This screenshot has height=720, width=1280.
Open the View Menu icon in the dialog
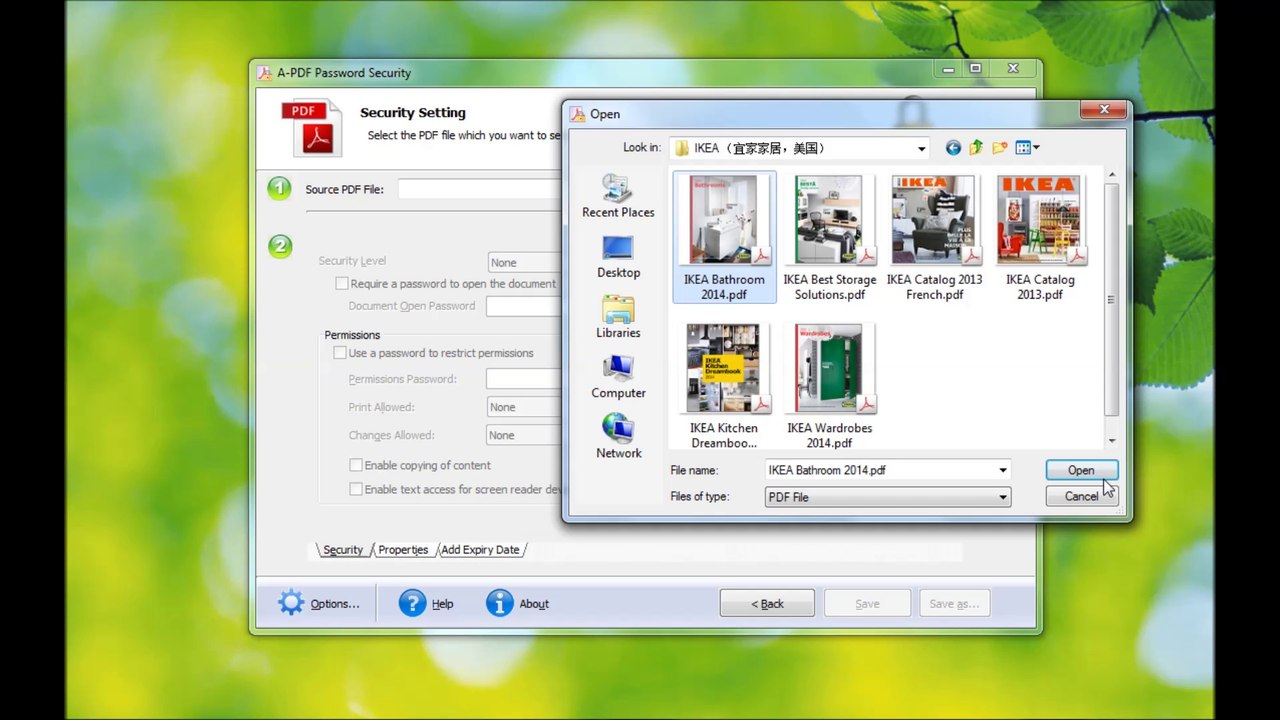click(1027, 148)
